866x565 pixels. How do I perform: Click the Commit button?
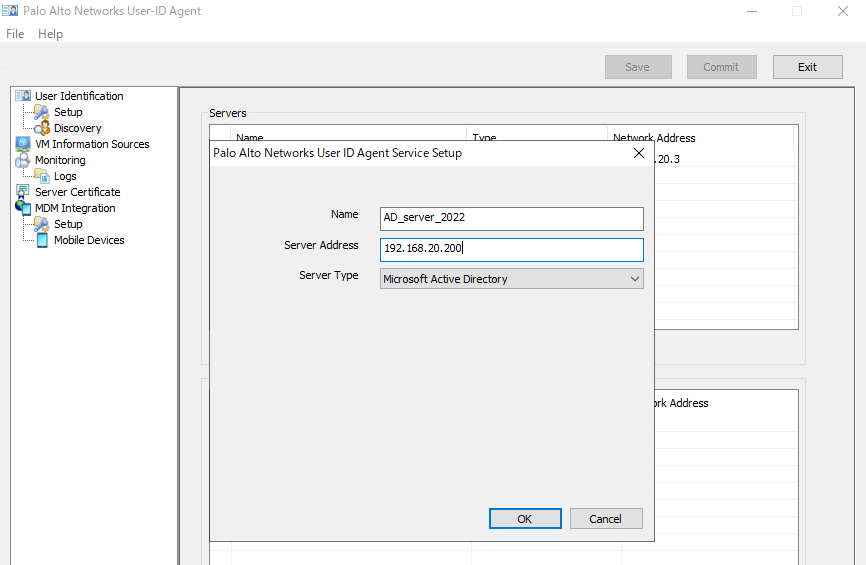click(721, 67)
